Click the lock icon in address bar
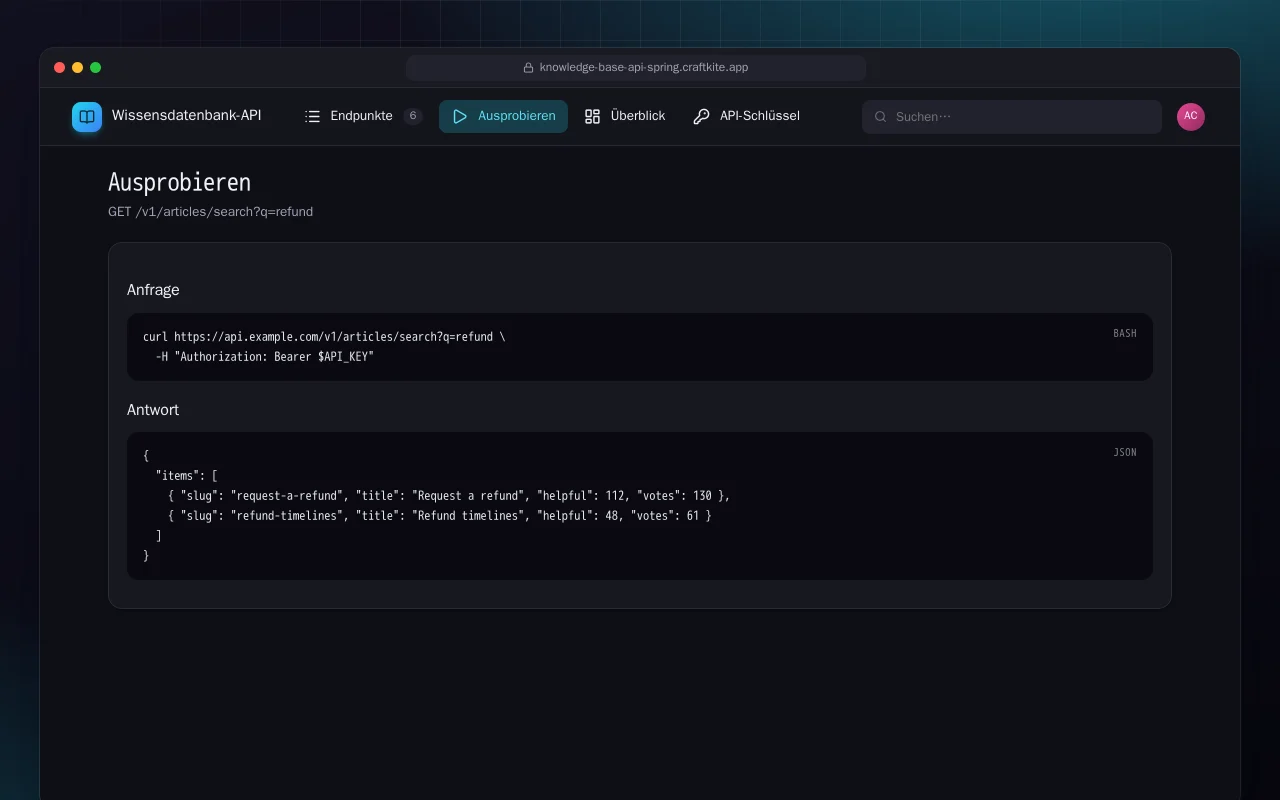1280x800 pixels. 529,68
